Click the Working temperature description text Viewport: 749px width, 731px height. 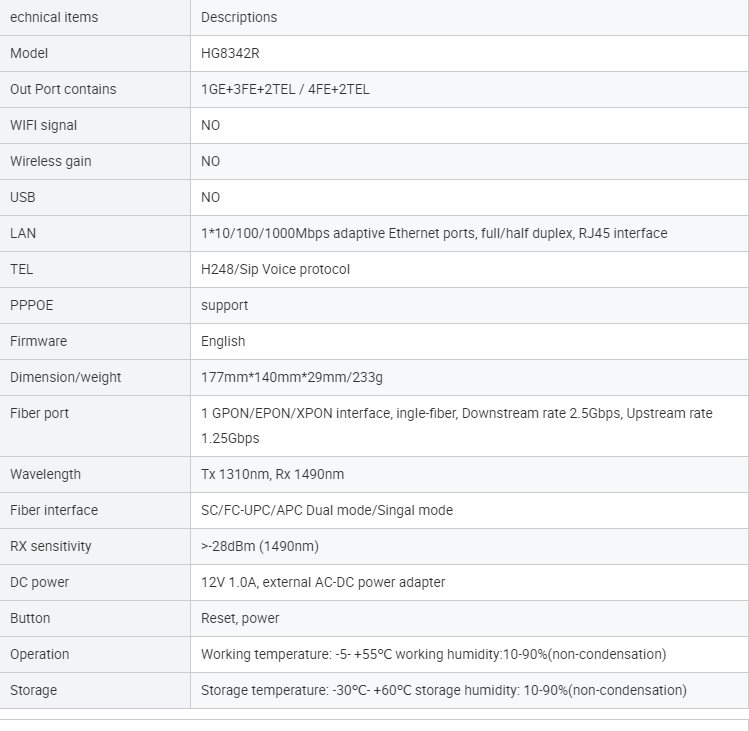click(x=433, y=654)
